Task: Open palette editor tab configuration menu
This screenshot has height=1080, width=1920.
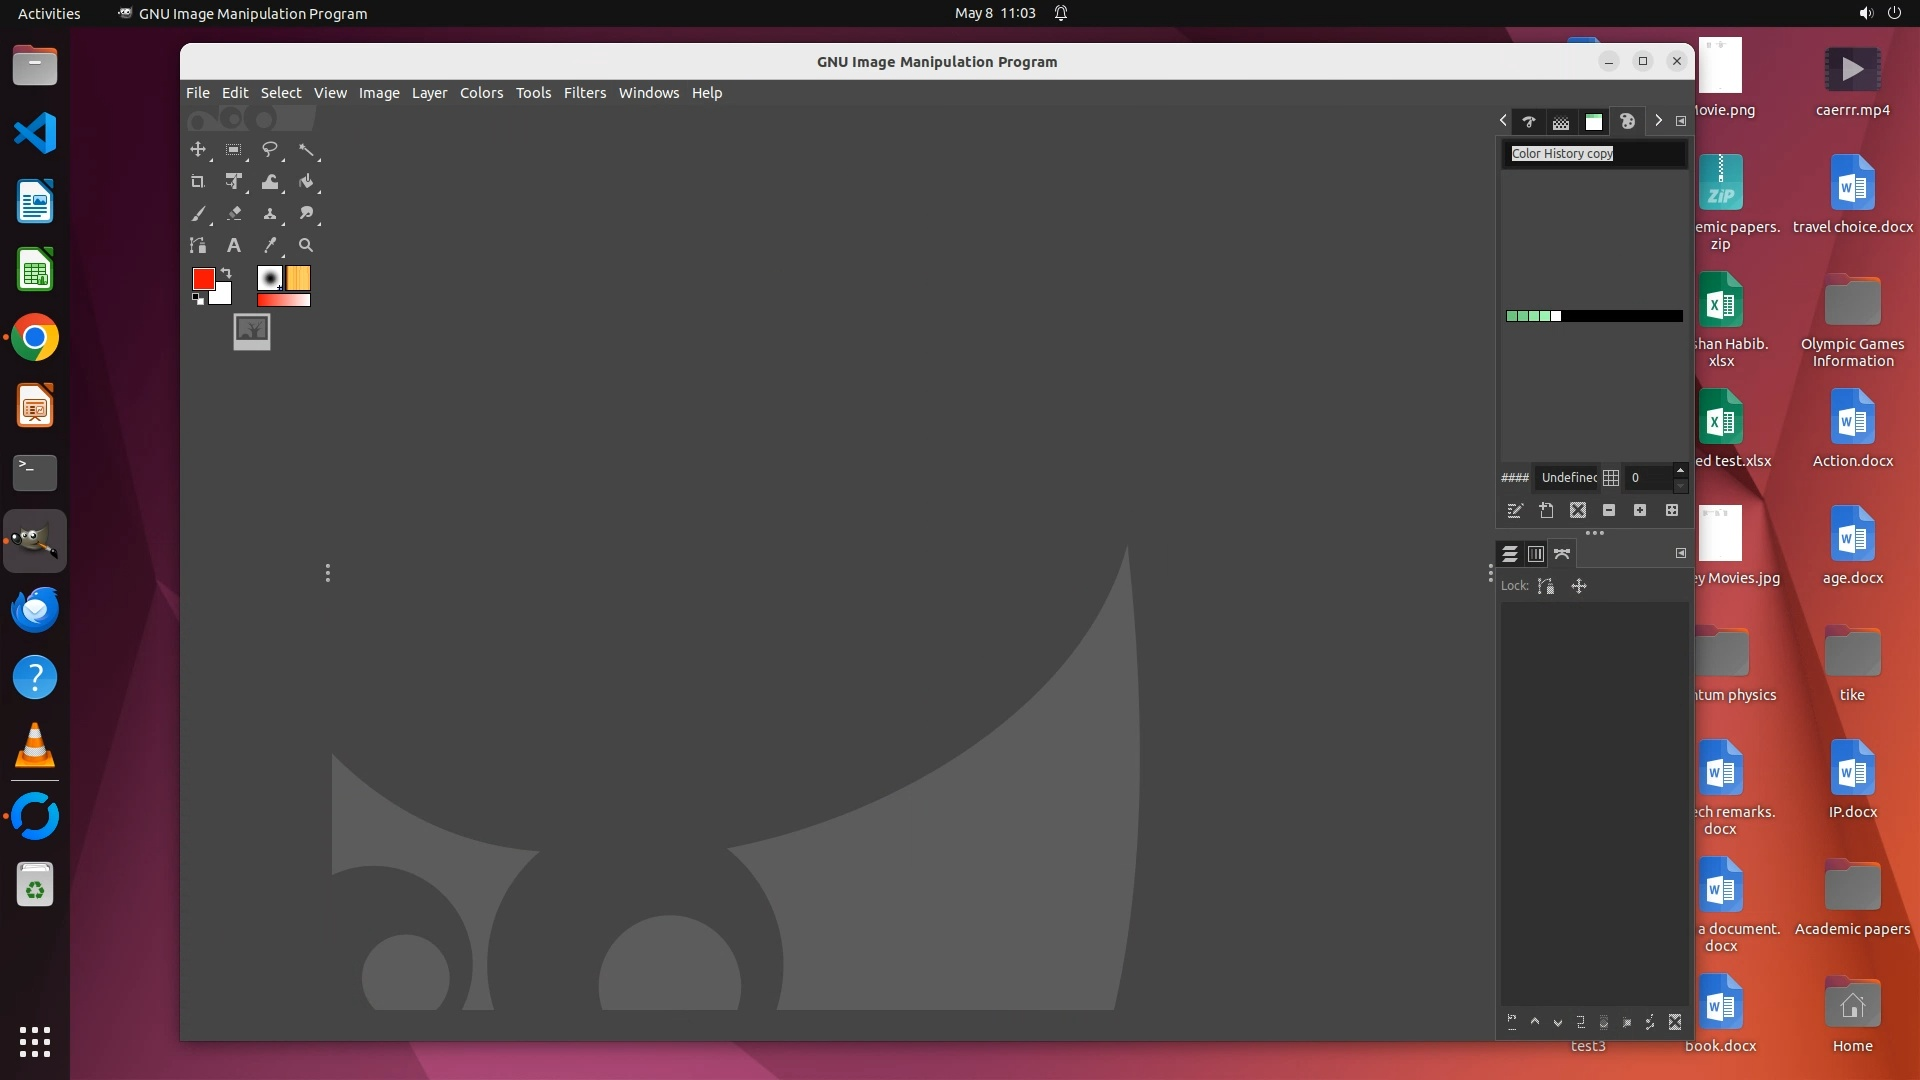Action: point(1681,121)
